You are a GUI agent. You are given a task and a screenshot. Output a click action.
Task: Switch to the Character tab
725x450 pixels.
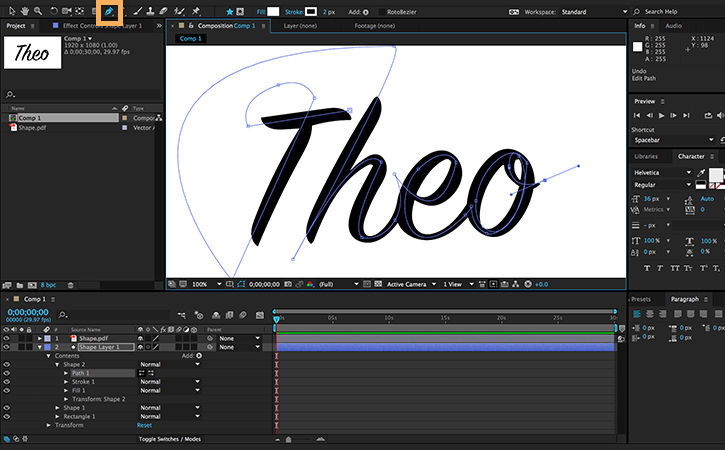point(691,156)
